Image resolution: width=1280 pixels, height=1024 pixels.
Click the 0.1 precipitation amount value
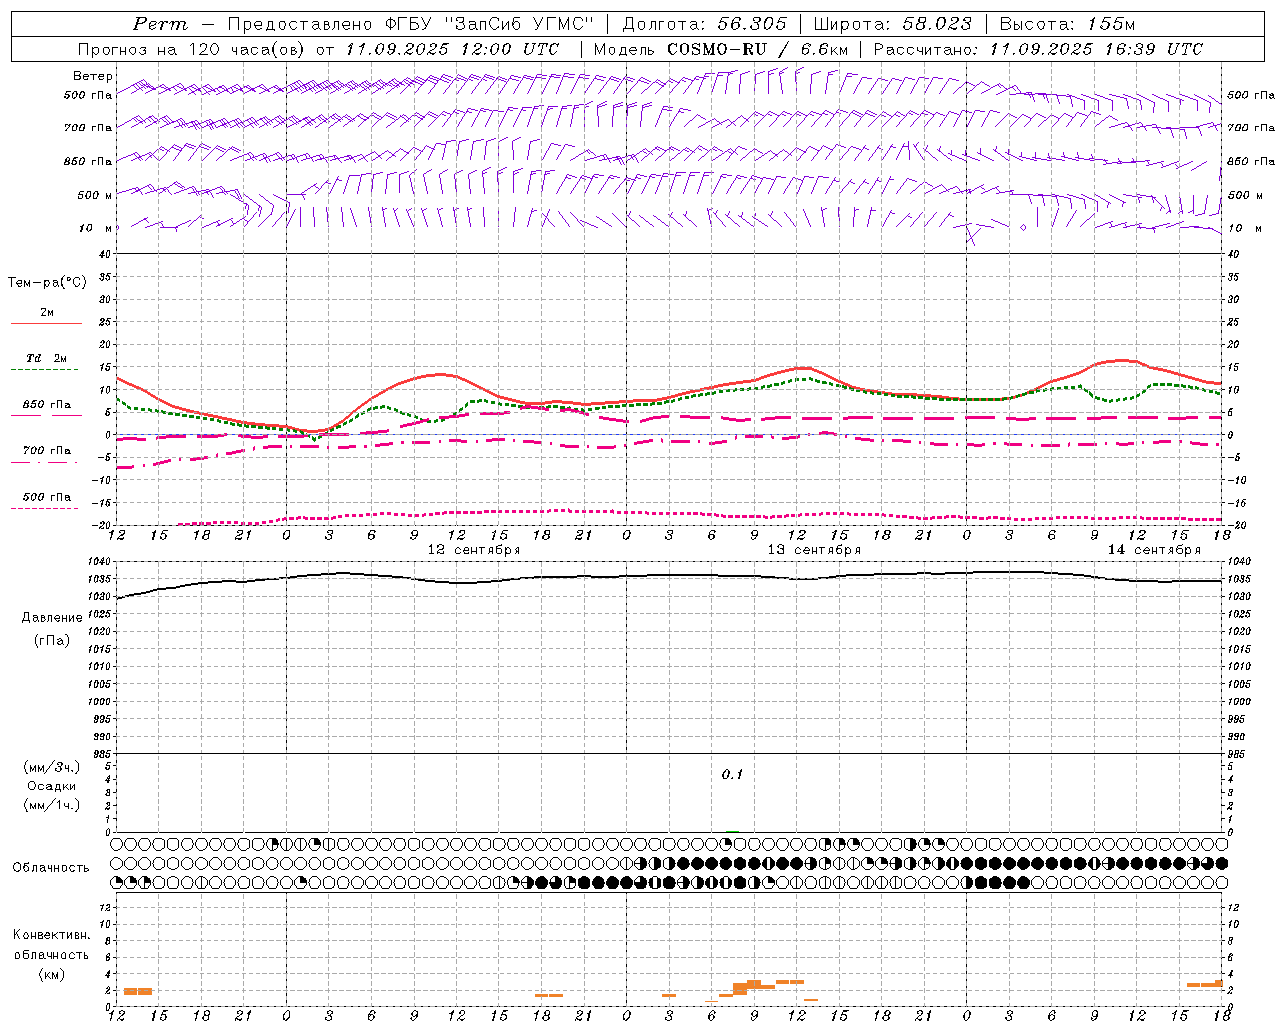733,775
